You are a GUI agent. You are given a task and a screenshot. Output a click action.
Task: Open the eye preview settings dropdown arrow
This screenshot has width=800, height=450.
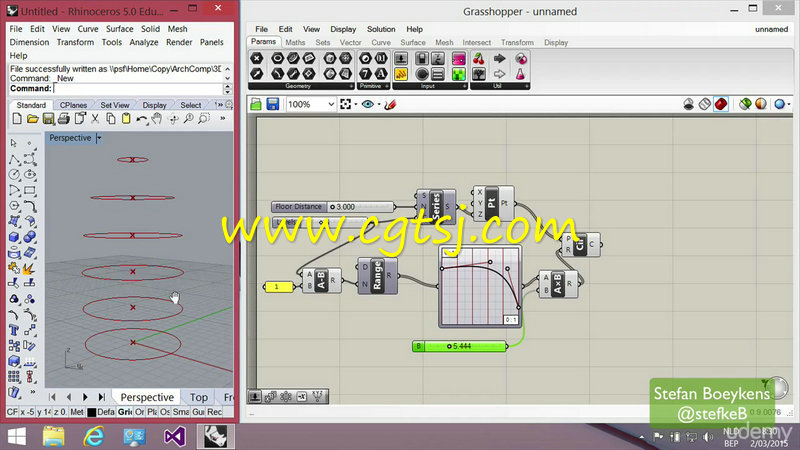(x=379, y=105)
